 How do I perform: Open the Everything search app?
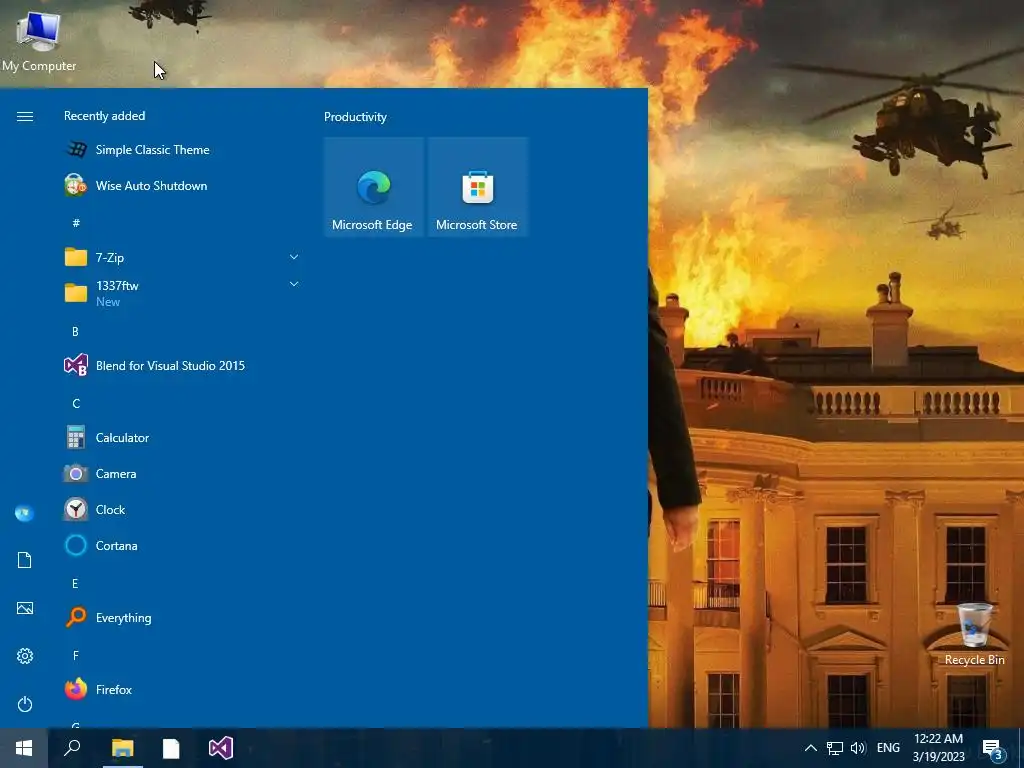point(183,617)
